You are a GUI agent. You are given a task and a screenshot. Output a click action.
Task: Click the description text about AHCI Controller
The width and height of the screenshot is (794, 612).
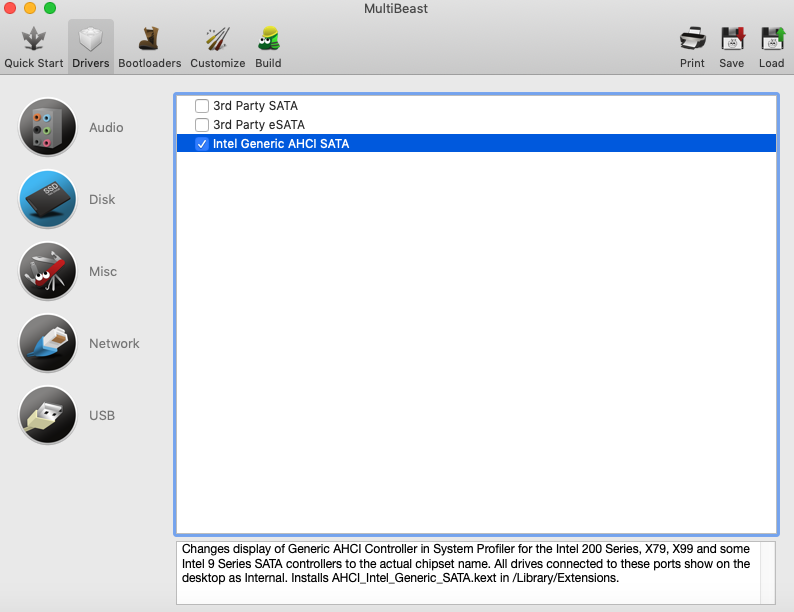point(466,563)
